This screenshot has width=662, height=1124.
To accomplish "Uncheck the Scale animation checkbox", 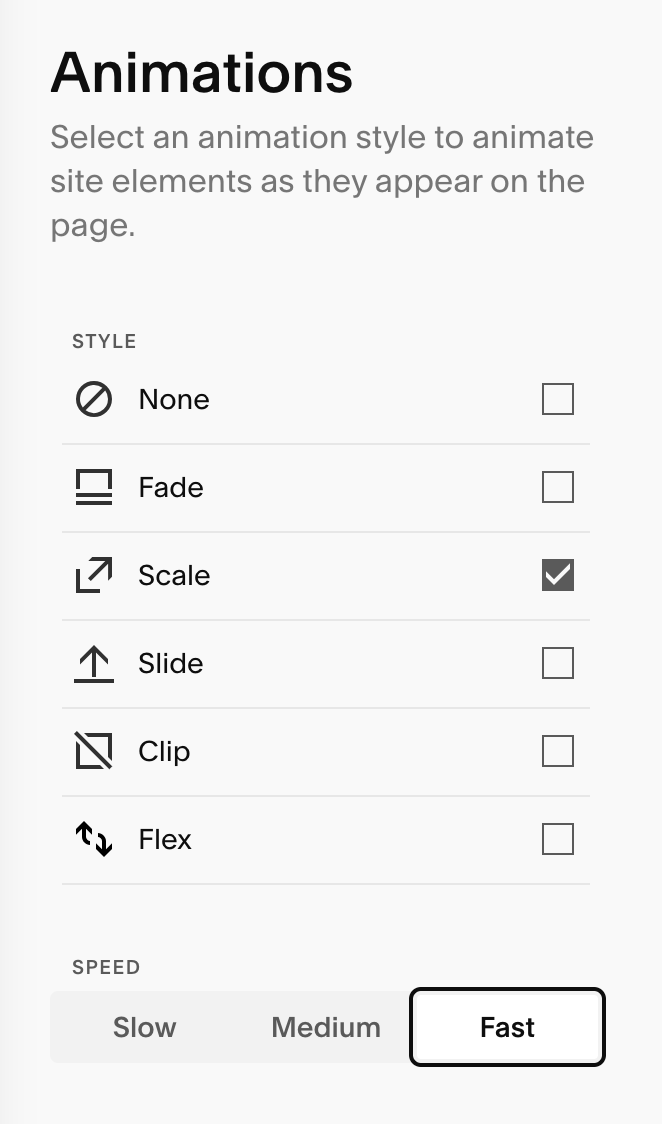I will tap(558, 576).
